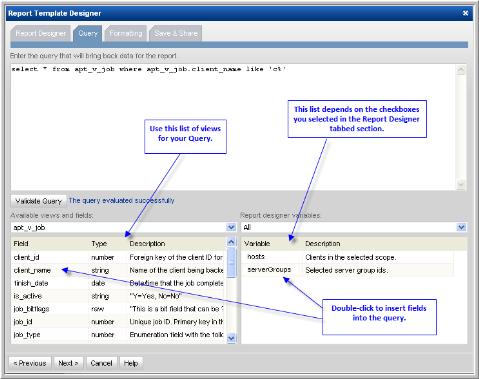This screenshot has height=379, width=479.
Task: Select the job_type field row
Action: [x=119, y=334]
